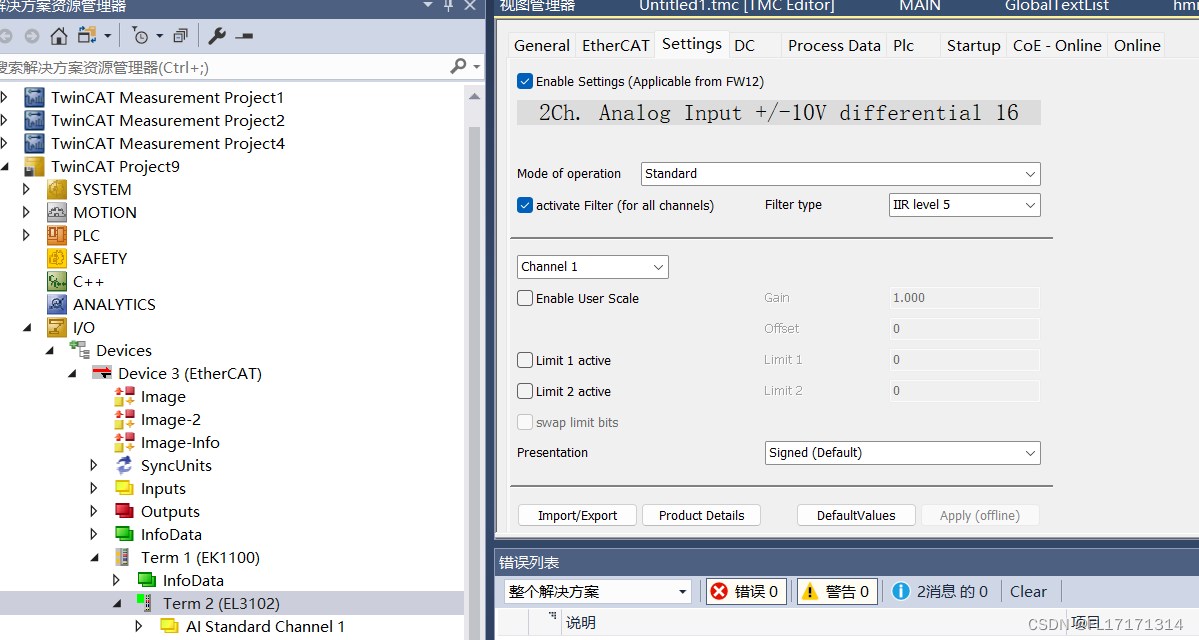Screen dimensions: 1199x640
Task: Expand the SYSTEM tree node
Action: coord(27,190)
